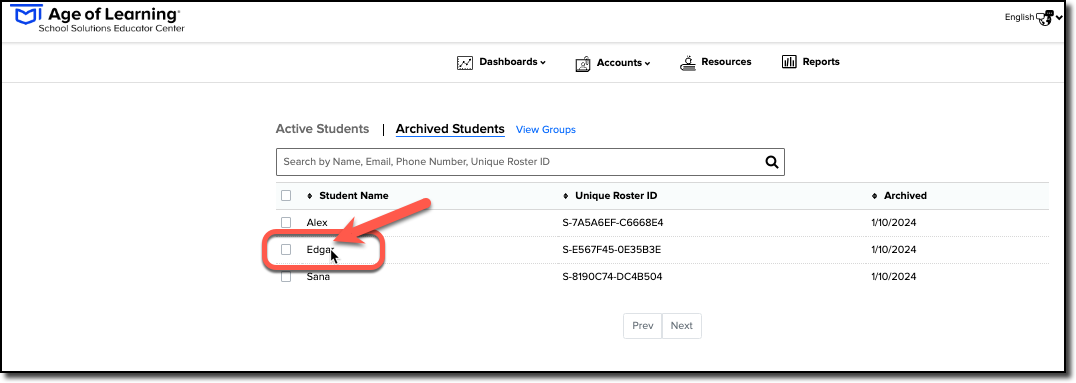This screenshot has height=383, width=1076.
Task: Sort by Unique Roster ID arrows
Action: click(x=565, y=196)
